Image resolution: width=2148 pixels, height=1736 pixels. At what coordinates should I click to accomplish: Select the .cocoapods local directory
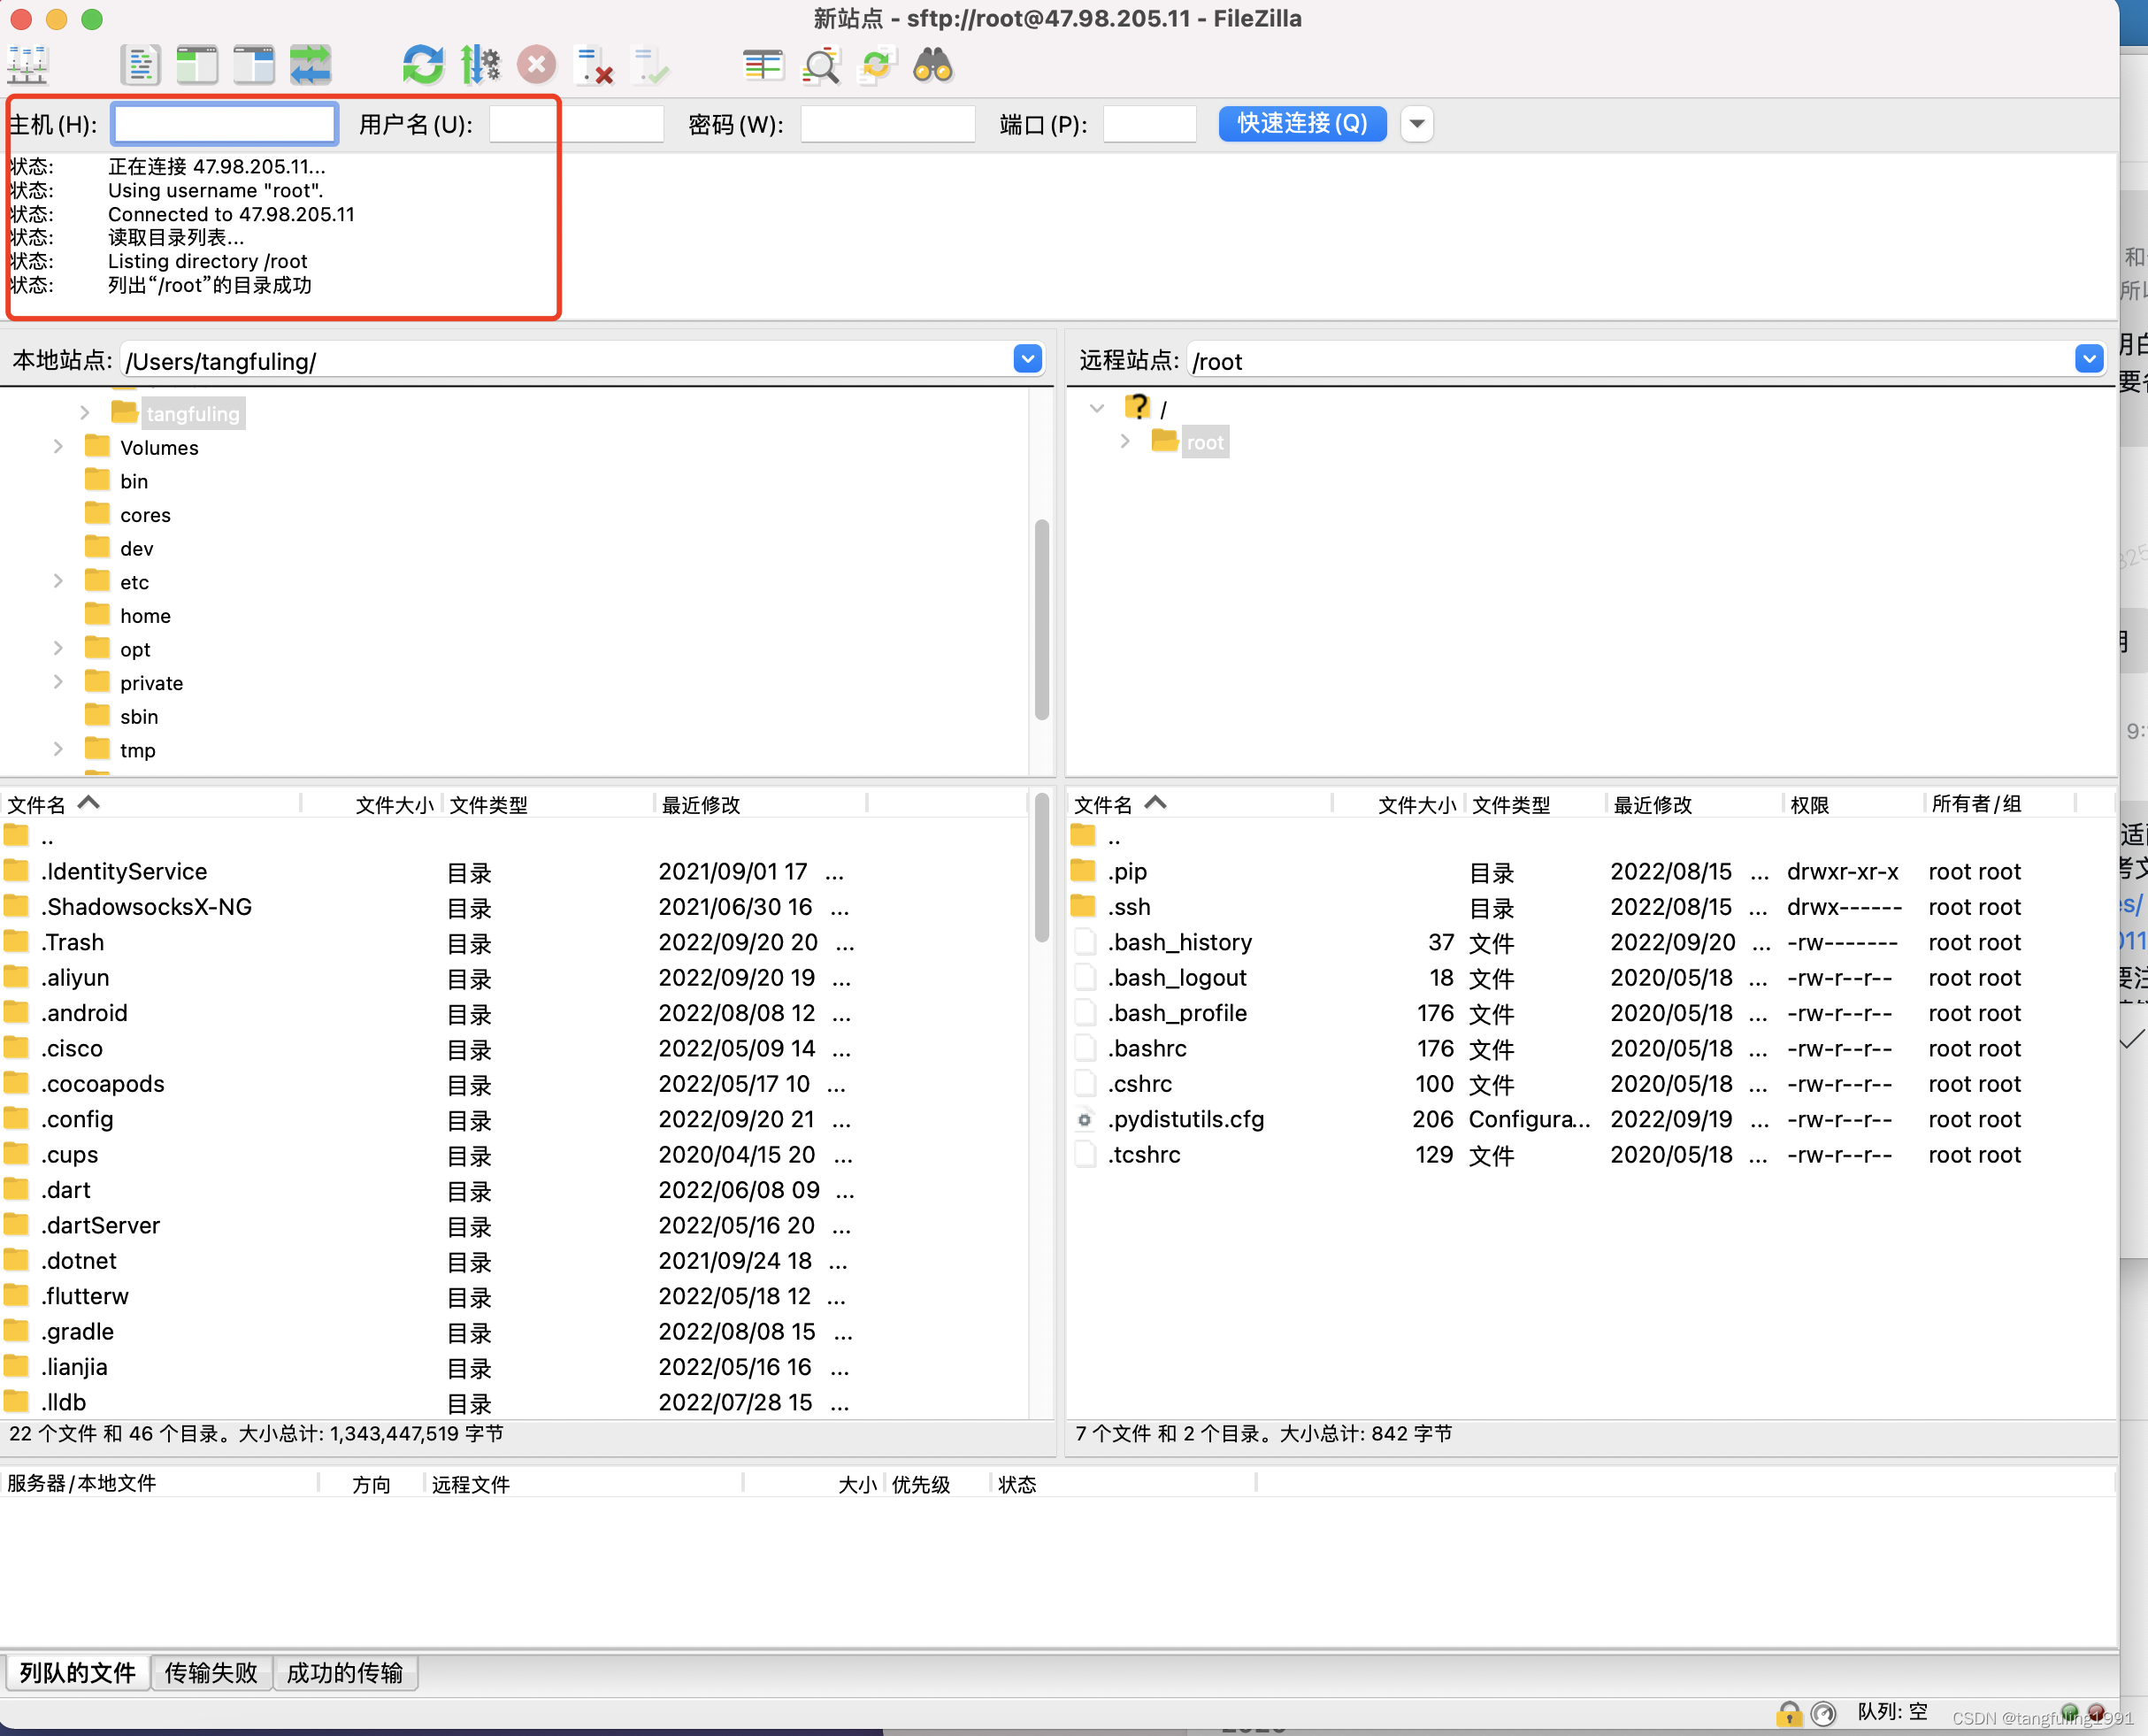pos(514,1084)
